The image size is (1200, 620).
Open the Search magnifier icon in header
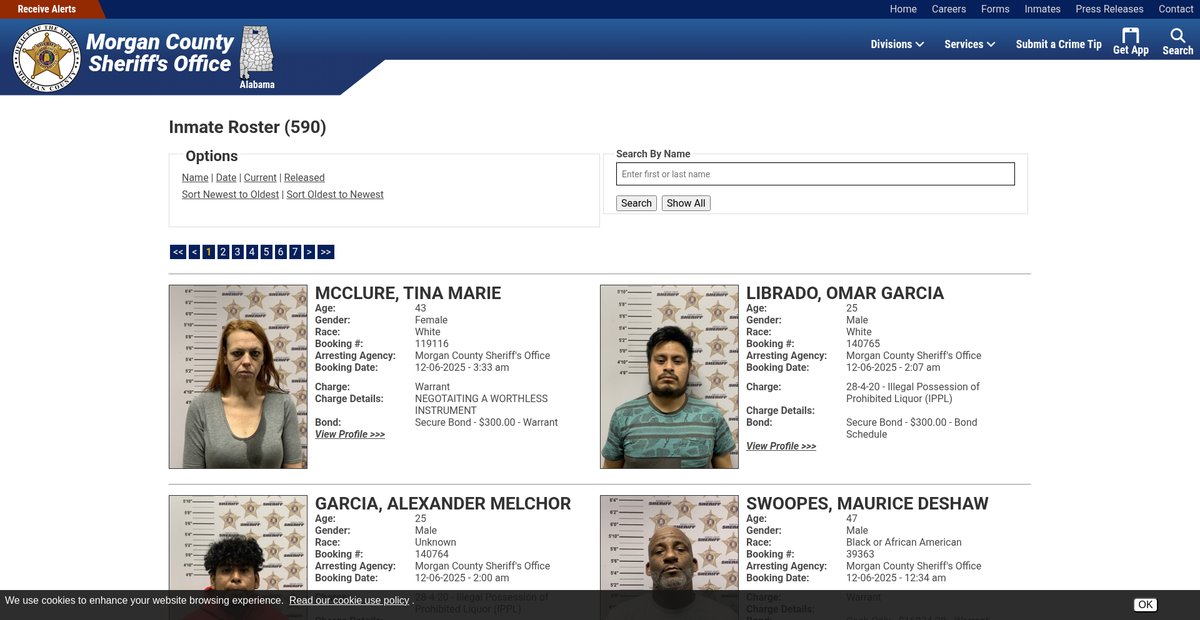1177,42
